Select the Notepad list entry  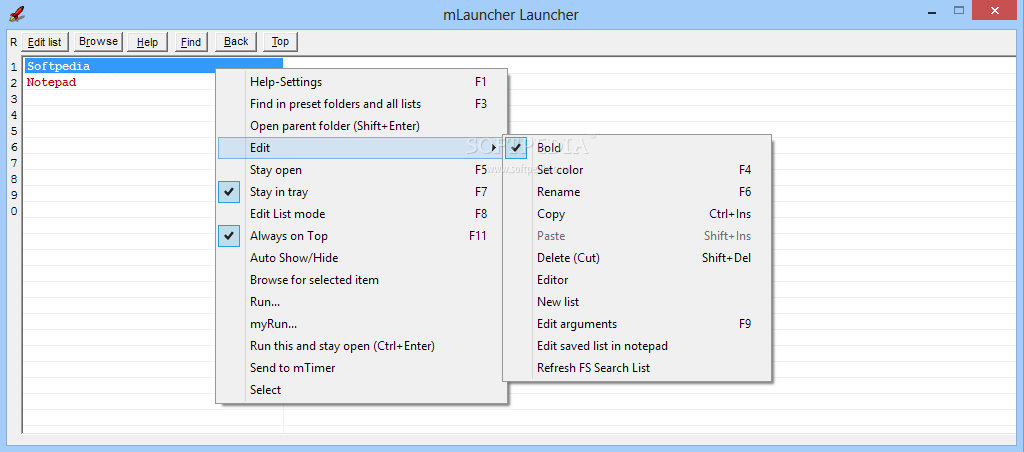(51, 82)
